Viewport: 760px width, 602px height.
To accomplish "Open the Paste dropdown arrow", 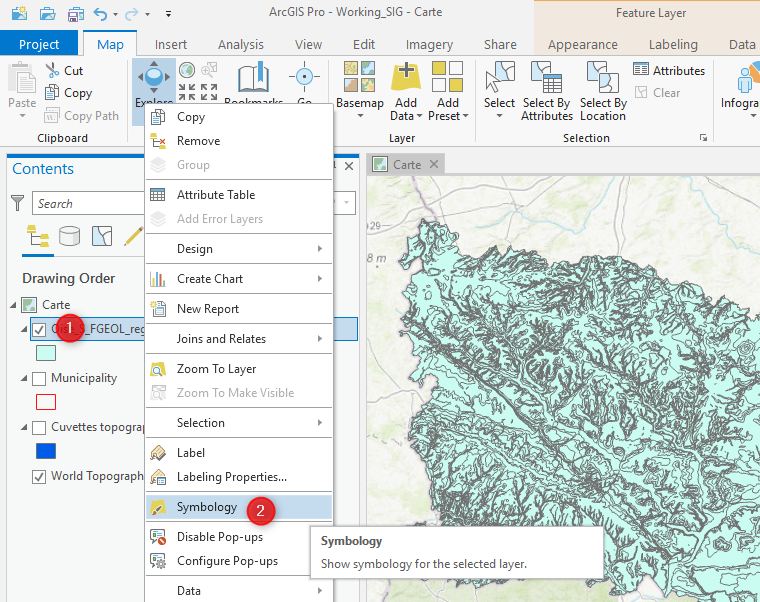I will (x=22, y=115).
